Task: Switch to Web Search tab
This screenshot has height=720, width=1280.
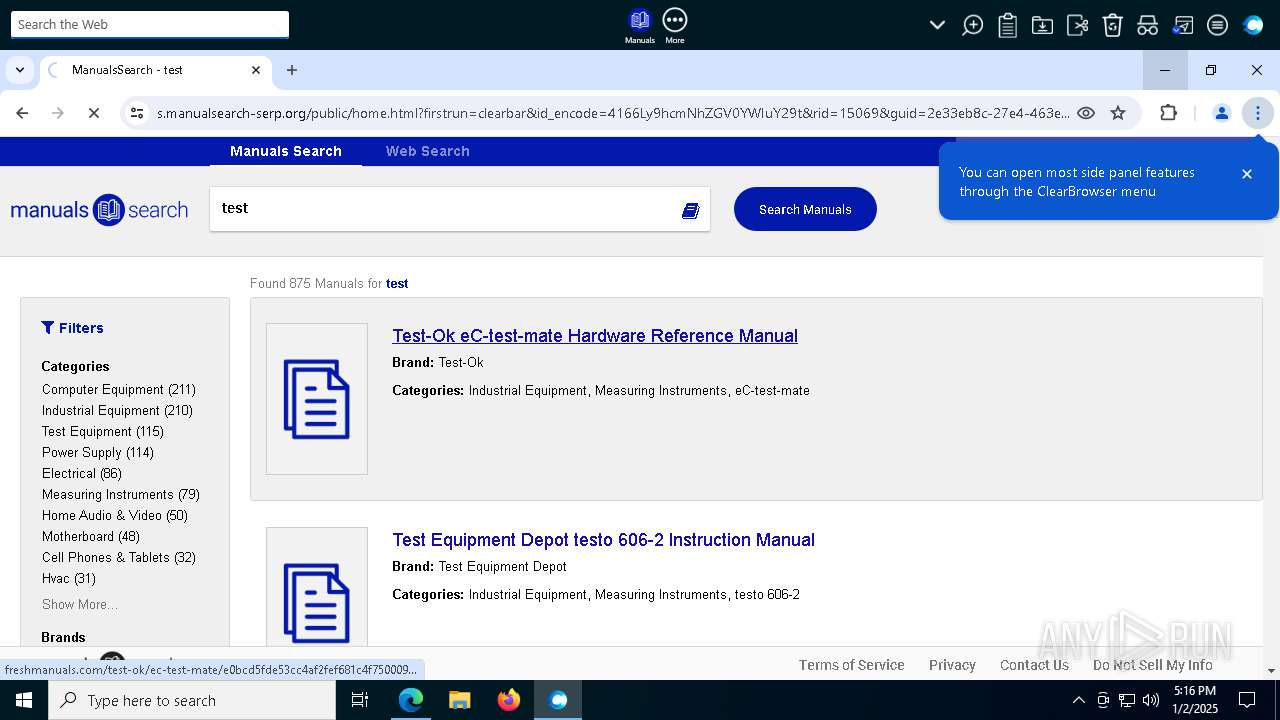Action: point(427,151)
